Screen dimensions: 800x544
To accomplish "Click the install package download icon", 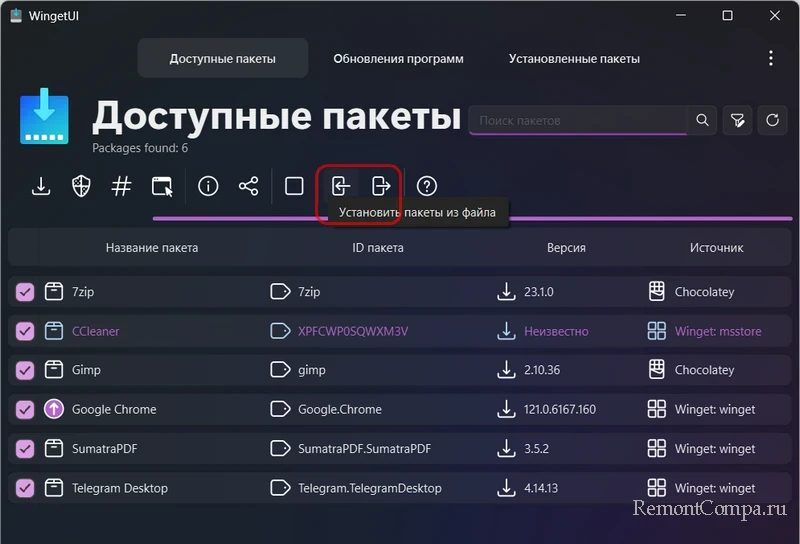I will pyautogui.click(x=41, y=186).
